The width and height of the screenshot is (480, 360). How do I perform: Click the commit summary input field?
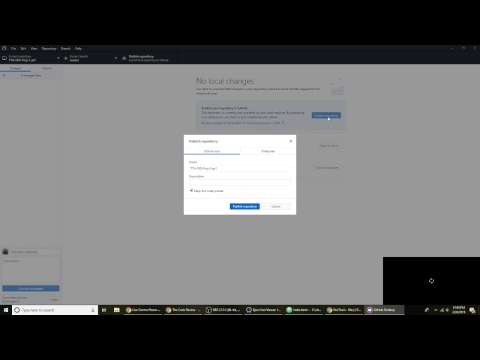point(35,252)
